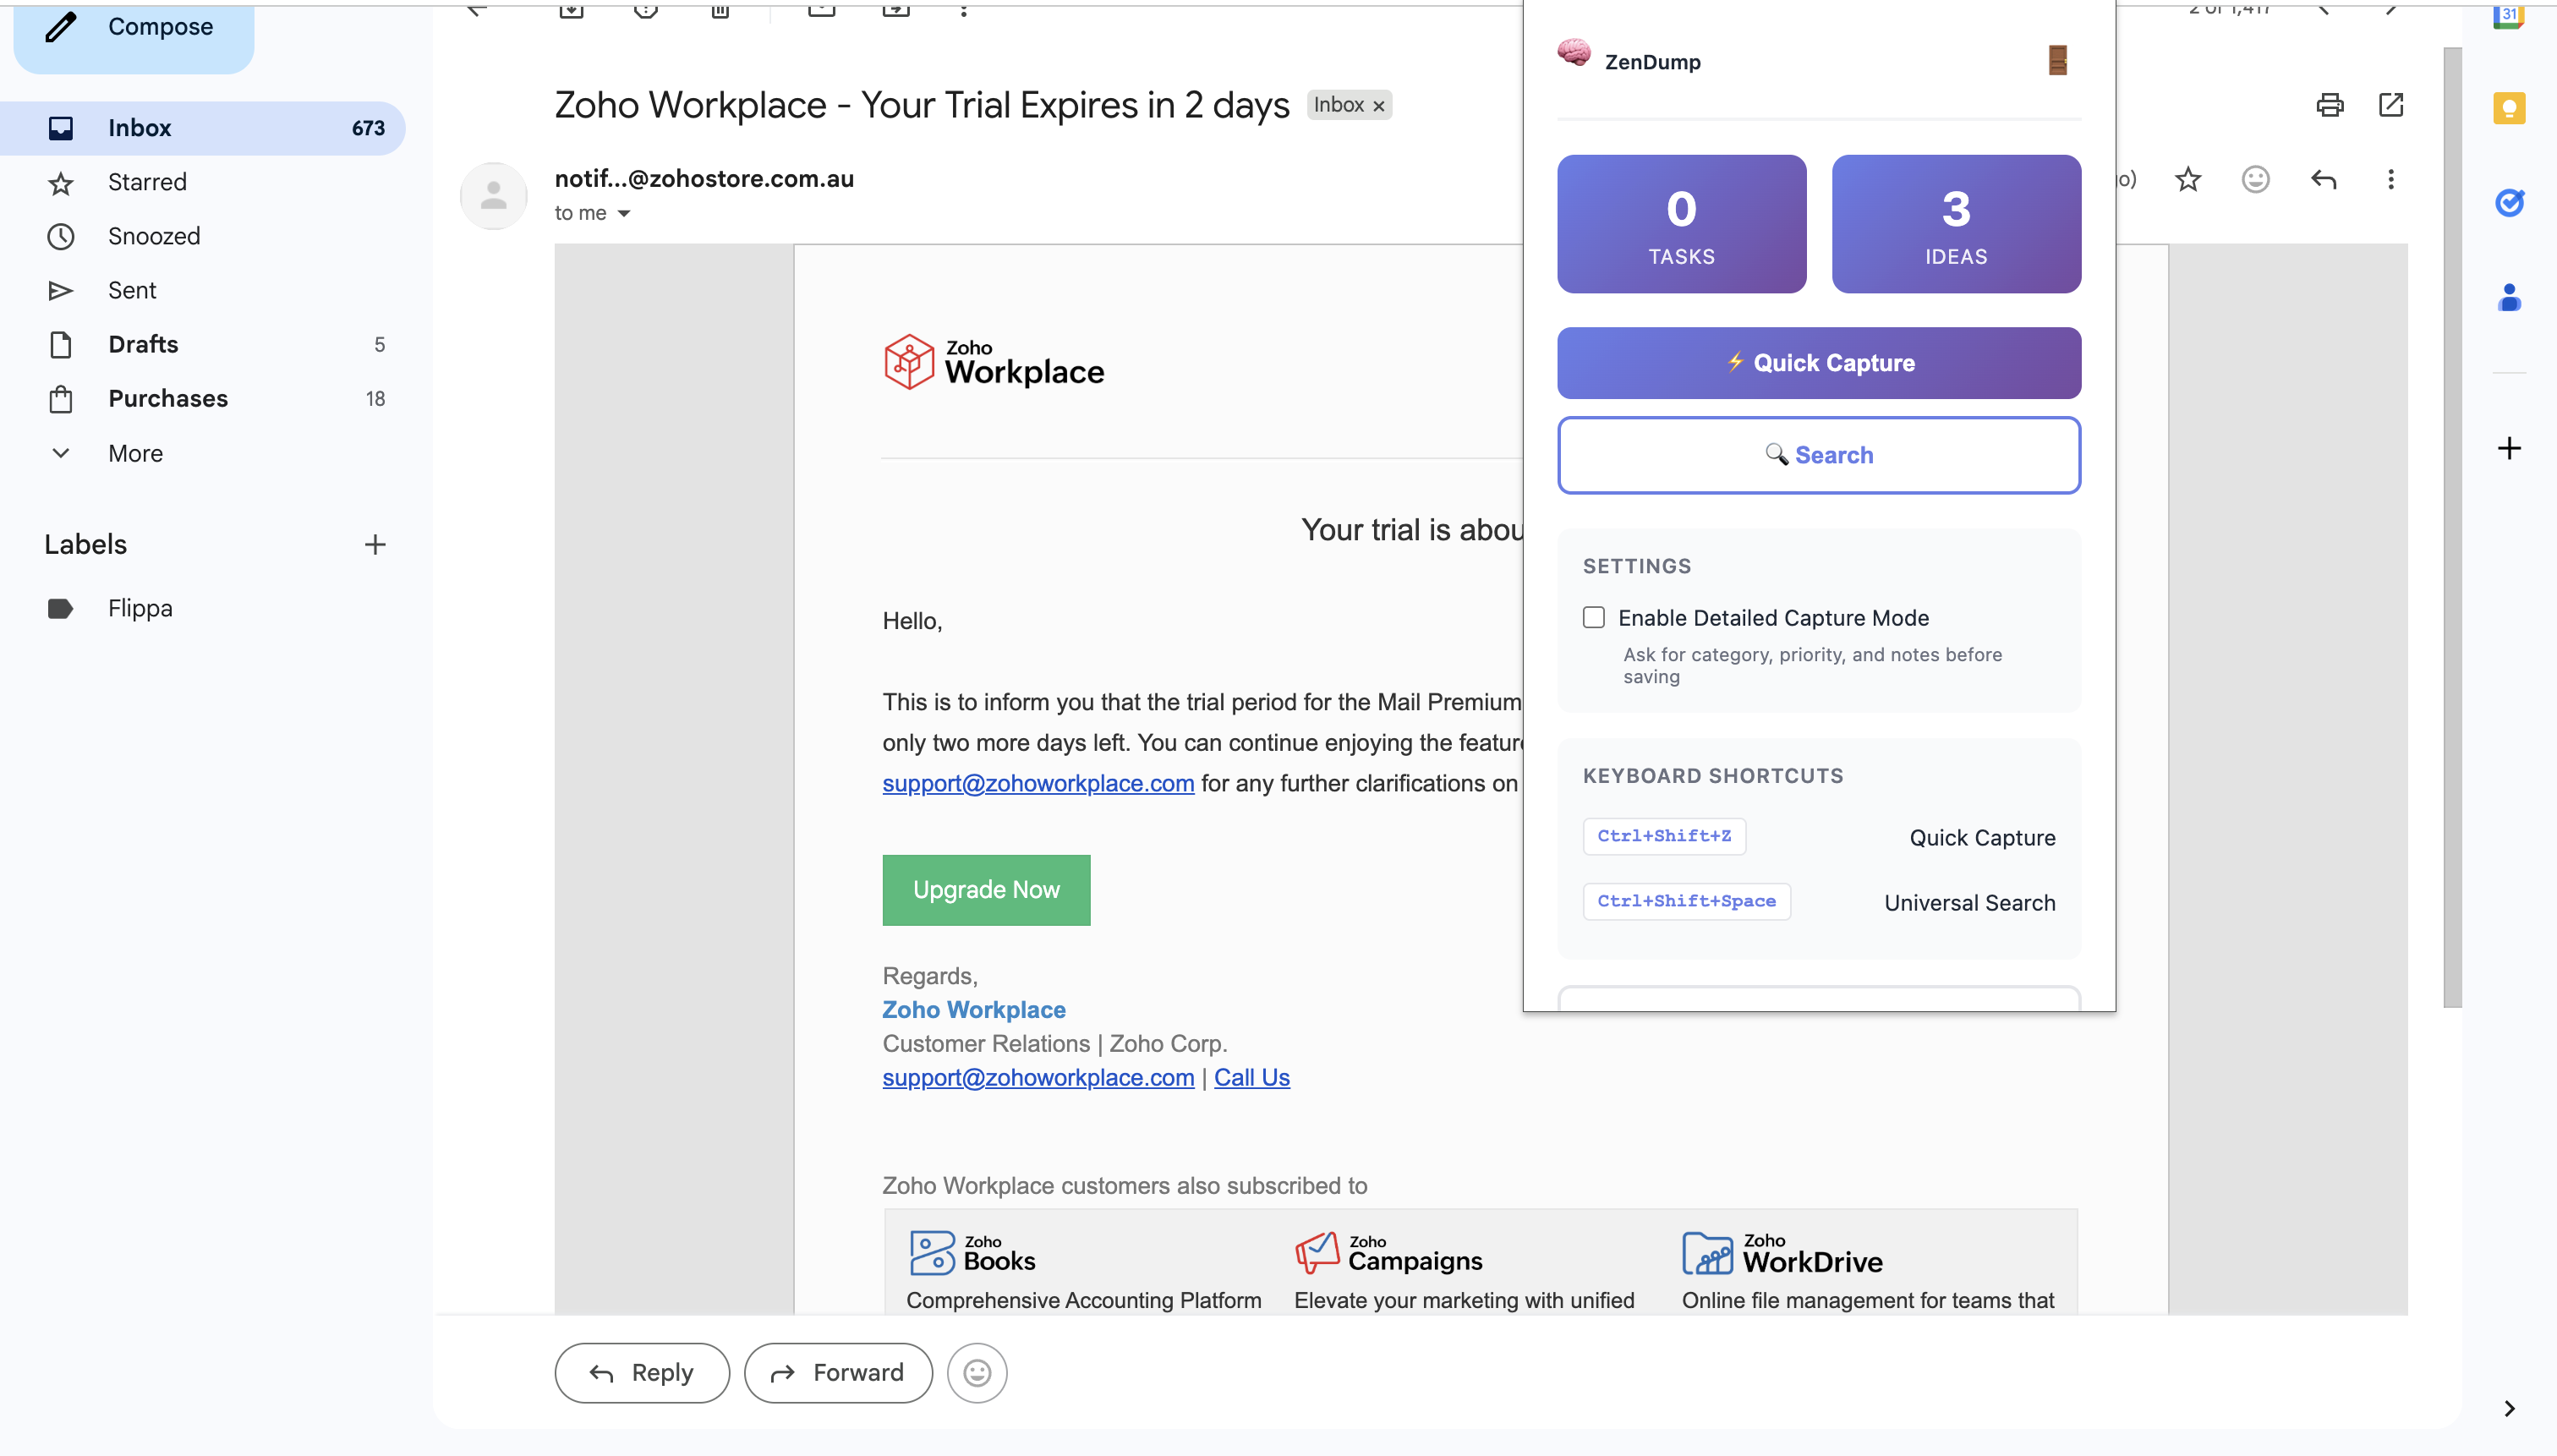Expand the More section in sidebar

tap(135, 453)
